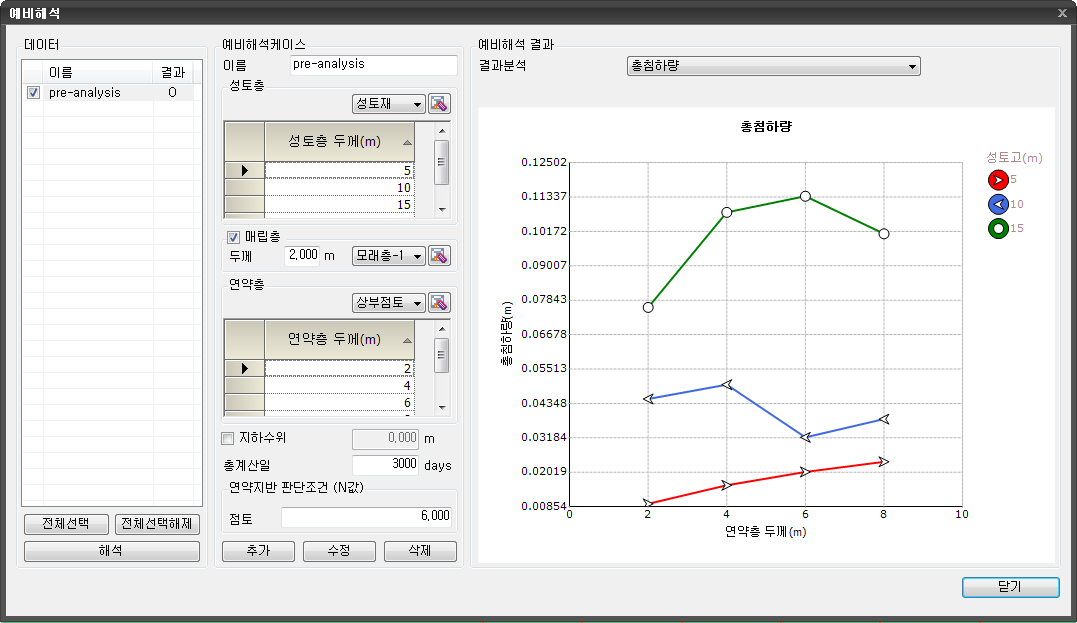Enable the 지하수위 checkbox
This screenshot has height=623, width=1077.
coord(227,438)
